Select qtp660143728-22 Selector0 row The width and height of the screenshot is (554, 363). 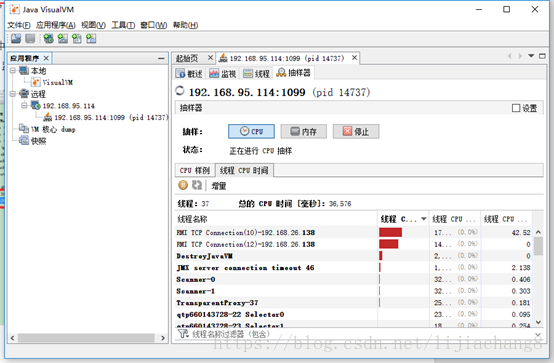(353, 314)
